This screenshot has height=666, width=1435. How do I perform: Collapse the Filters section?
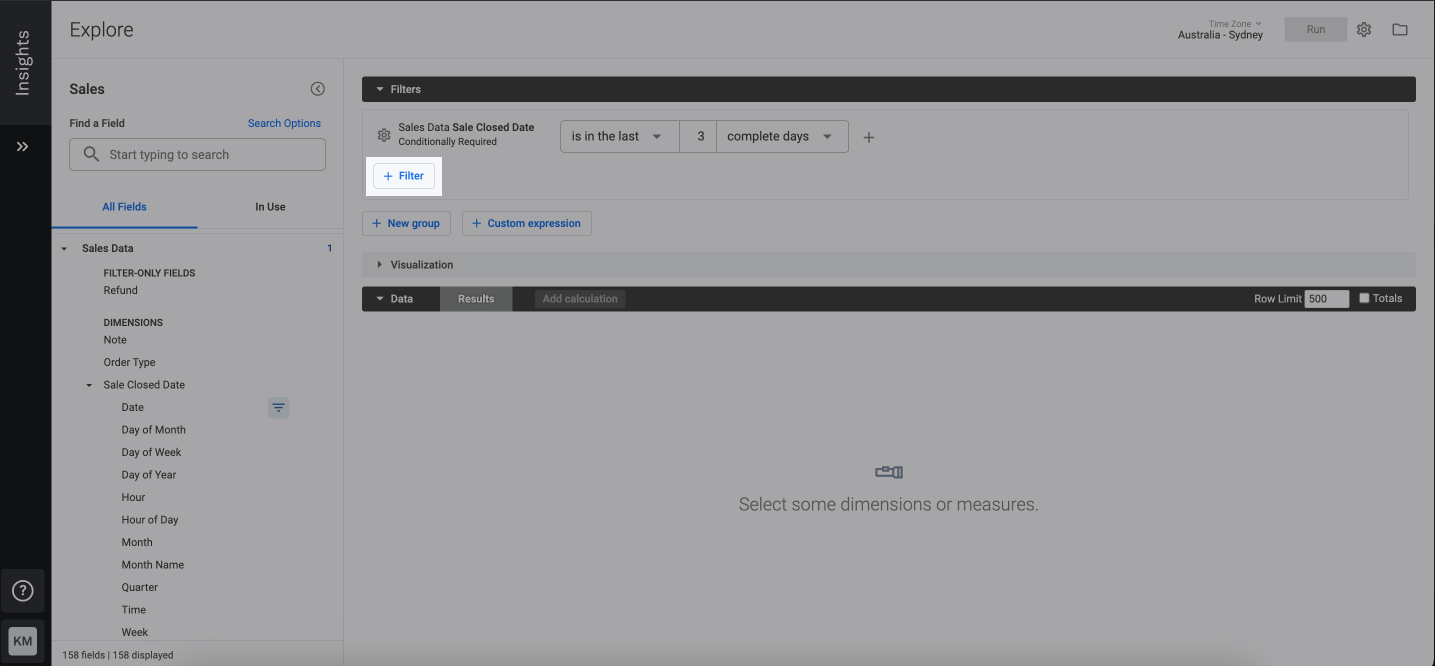click(380, 89)
